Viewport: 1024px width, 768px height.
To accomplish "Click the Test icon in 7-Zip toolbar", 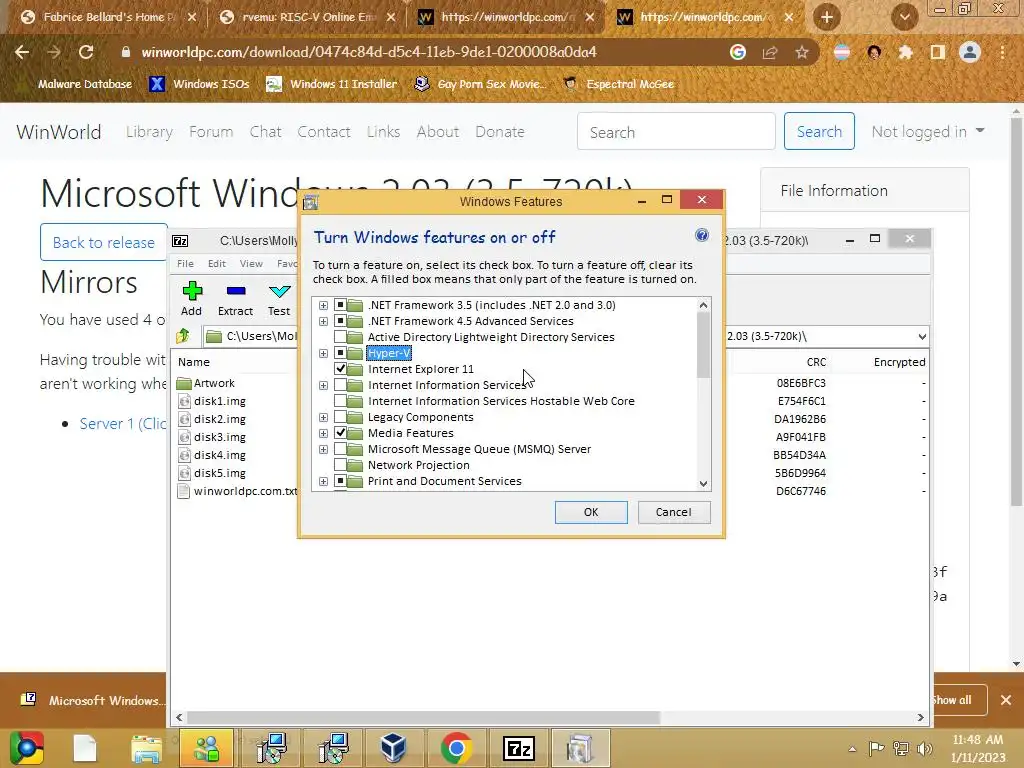I will [x=279, y=291].
